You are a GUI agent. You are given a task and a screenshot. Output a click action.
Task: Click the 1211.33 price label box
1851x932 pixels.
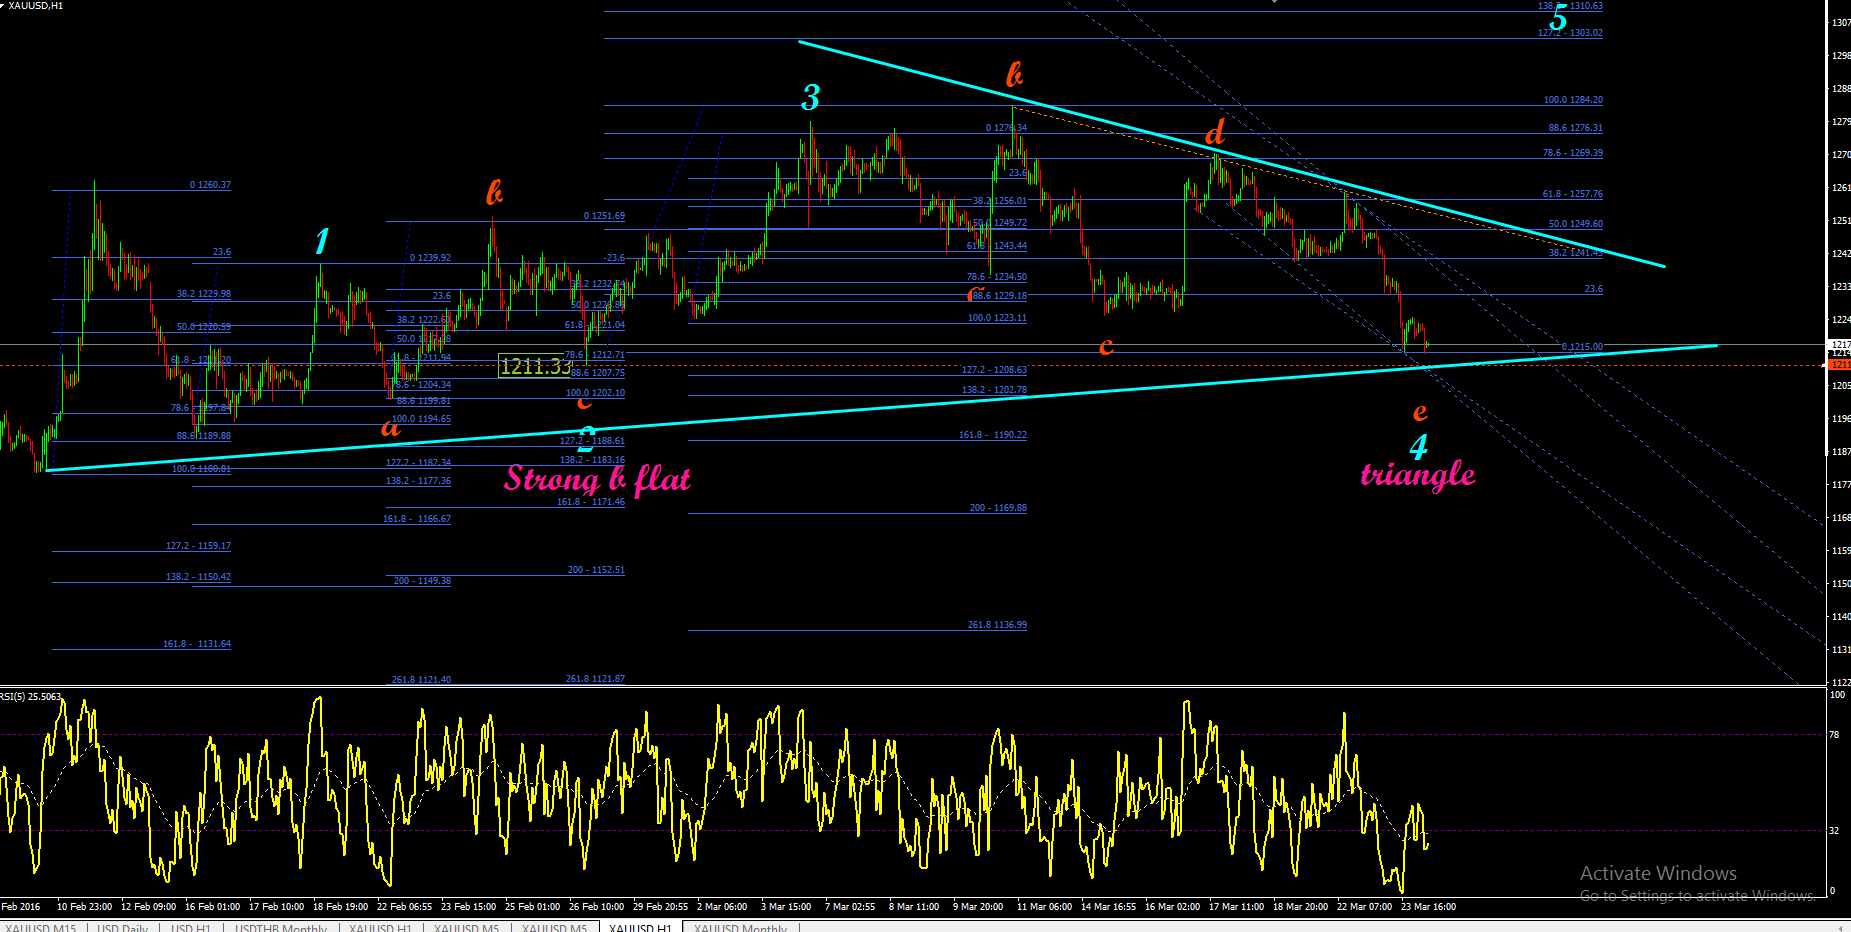[x=535, y=366]
